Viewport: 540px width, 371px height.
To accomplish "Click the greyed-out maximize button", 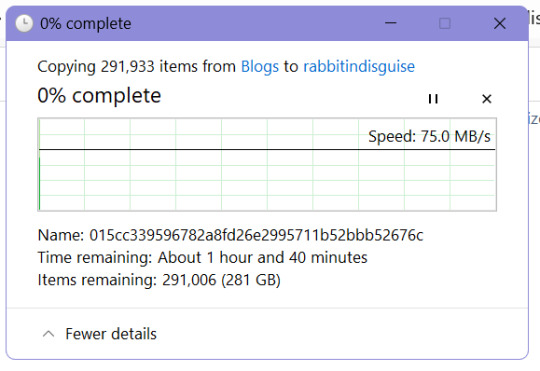I will pos(445,23).
